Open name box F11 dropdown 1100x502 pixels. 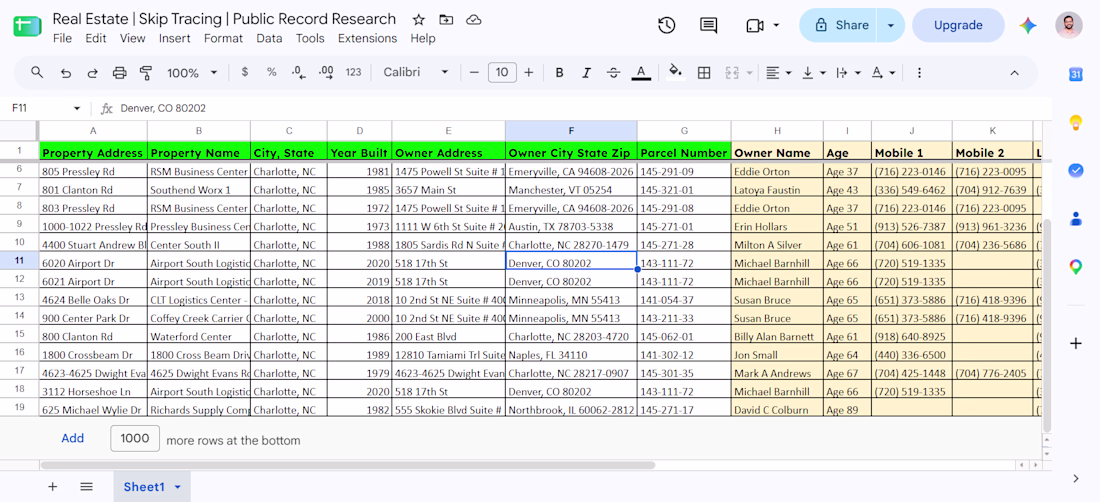tap(76, 108)
